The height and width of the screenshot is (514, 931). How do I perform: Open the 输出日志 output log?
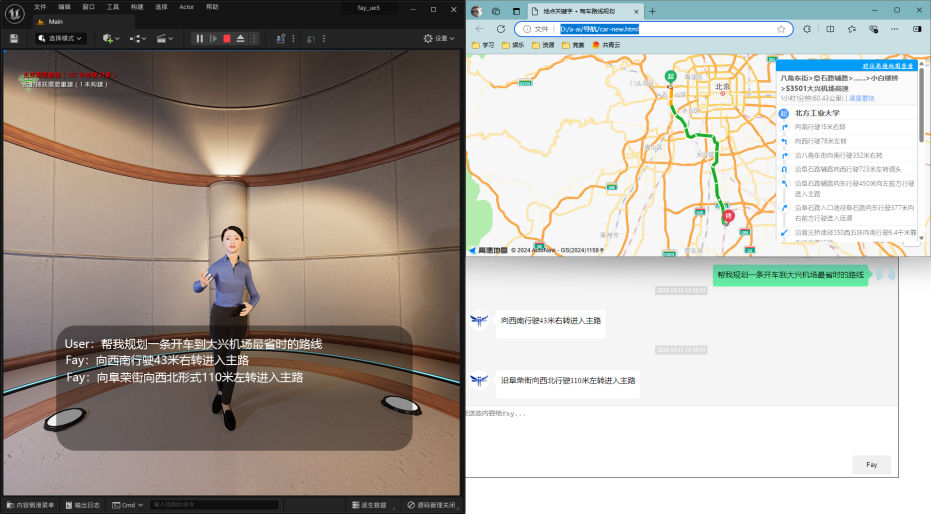tap(82, 505)
